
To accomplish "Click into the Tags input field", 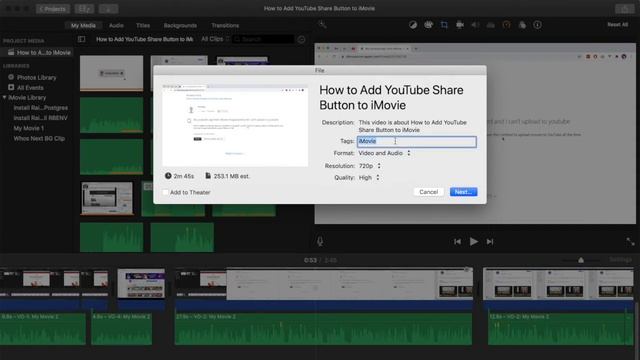I will [x=417, y=141].
